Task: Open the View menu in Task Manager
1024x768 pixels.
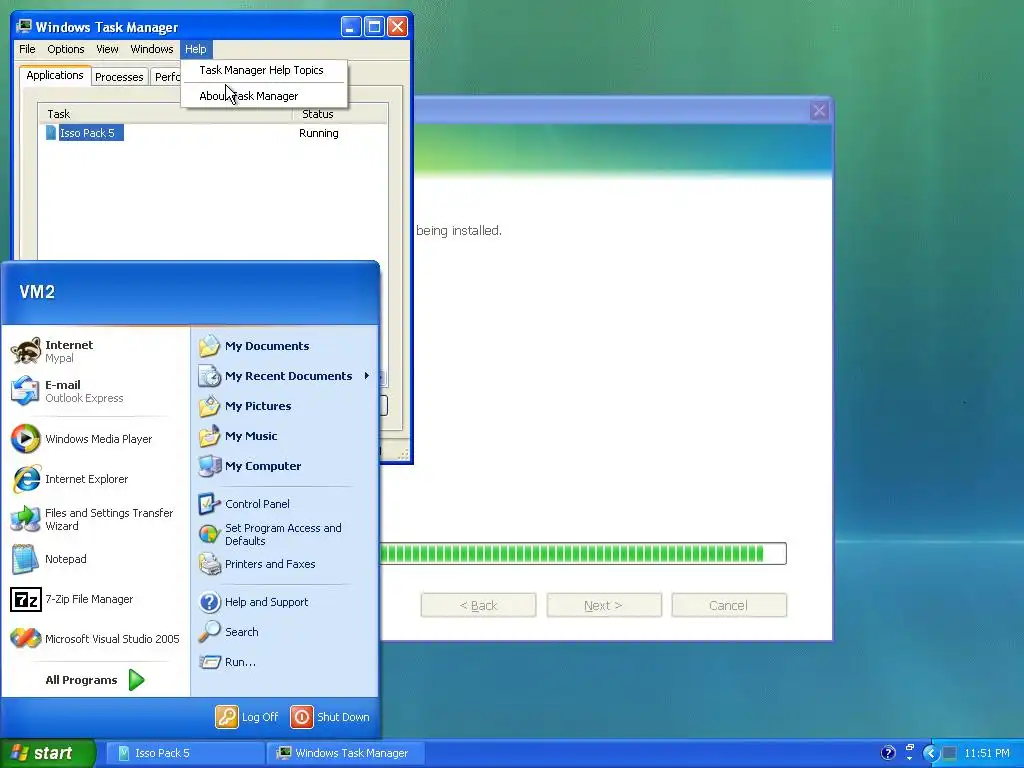Action: [107, 49]
